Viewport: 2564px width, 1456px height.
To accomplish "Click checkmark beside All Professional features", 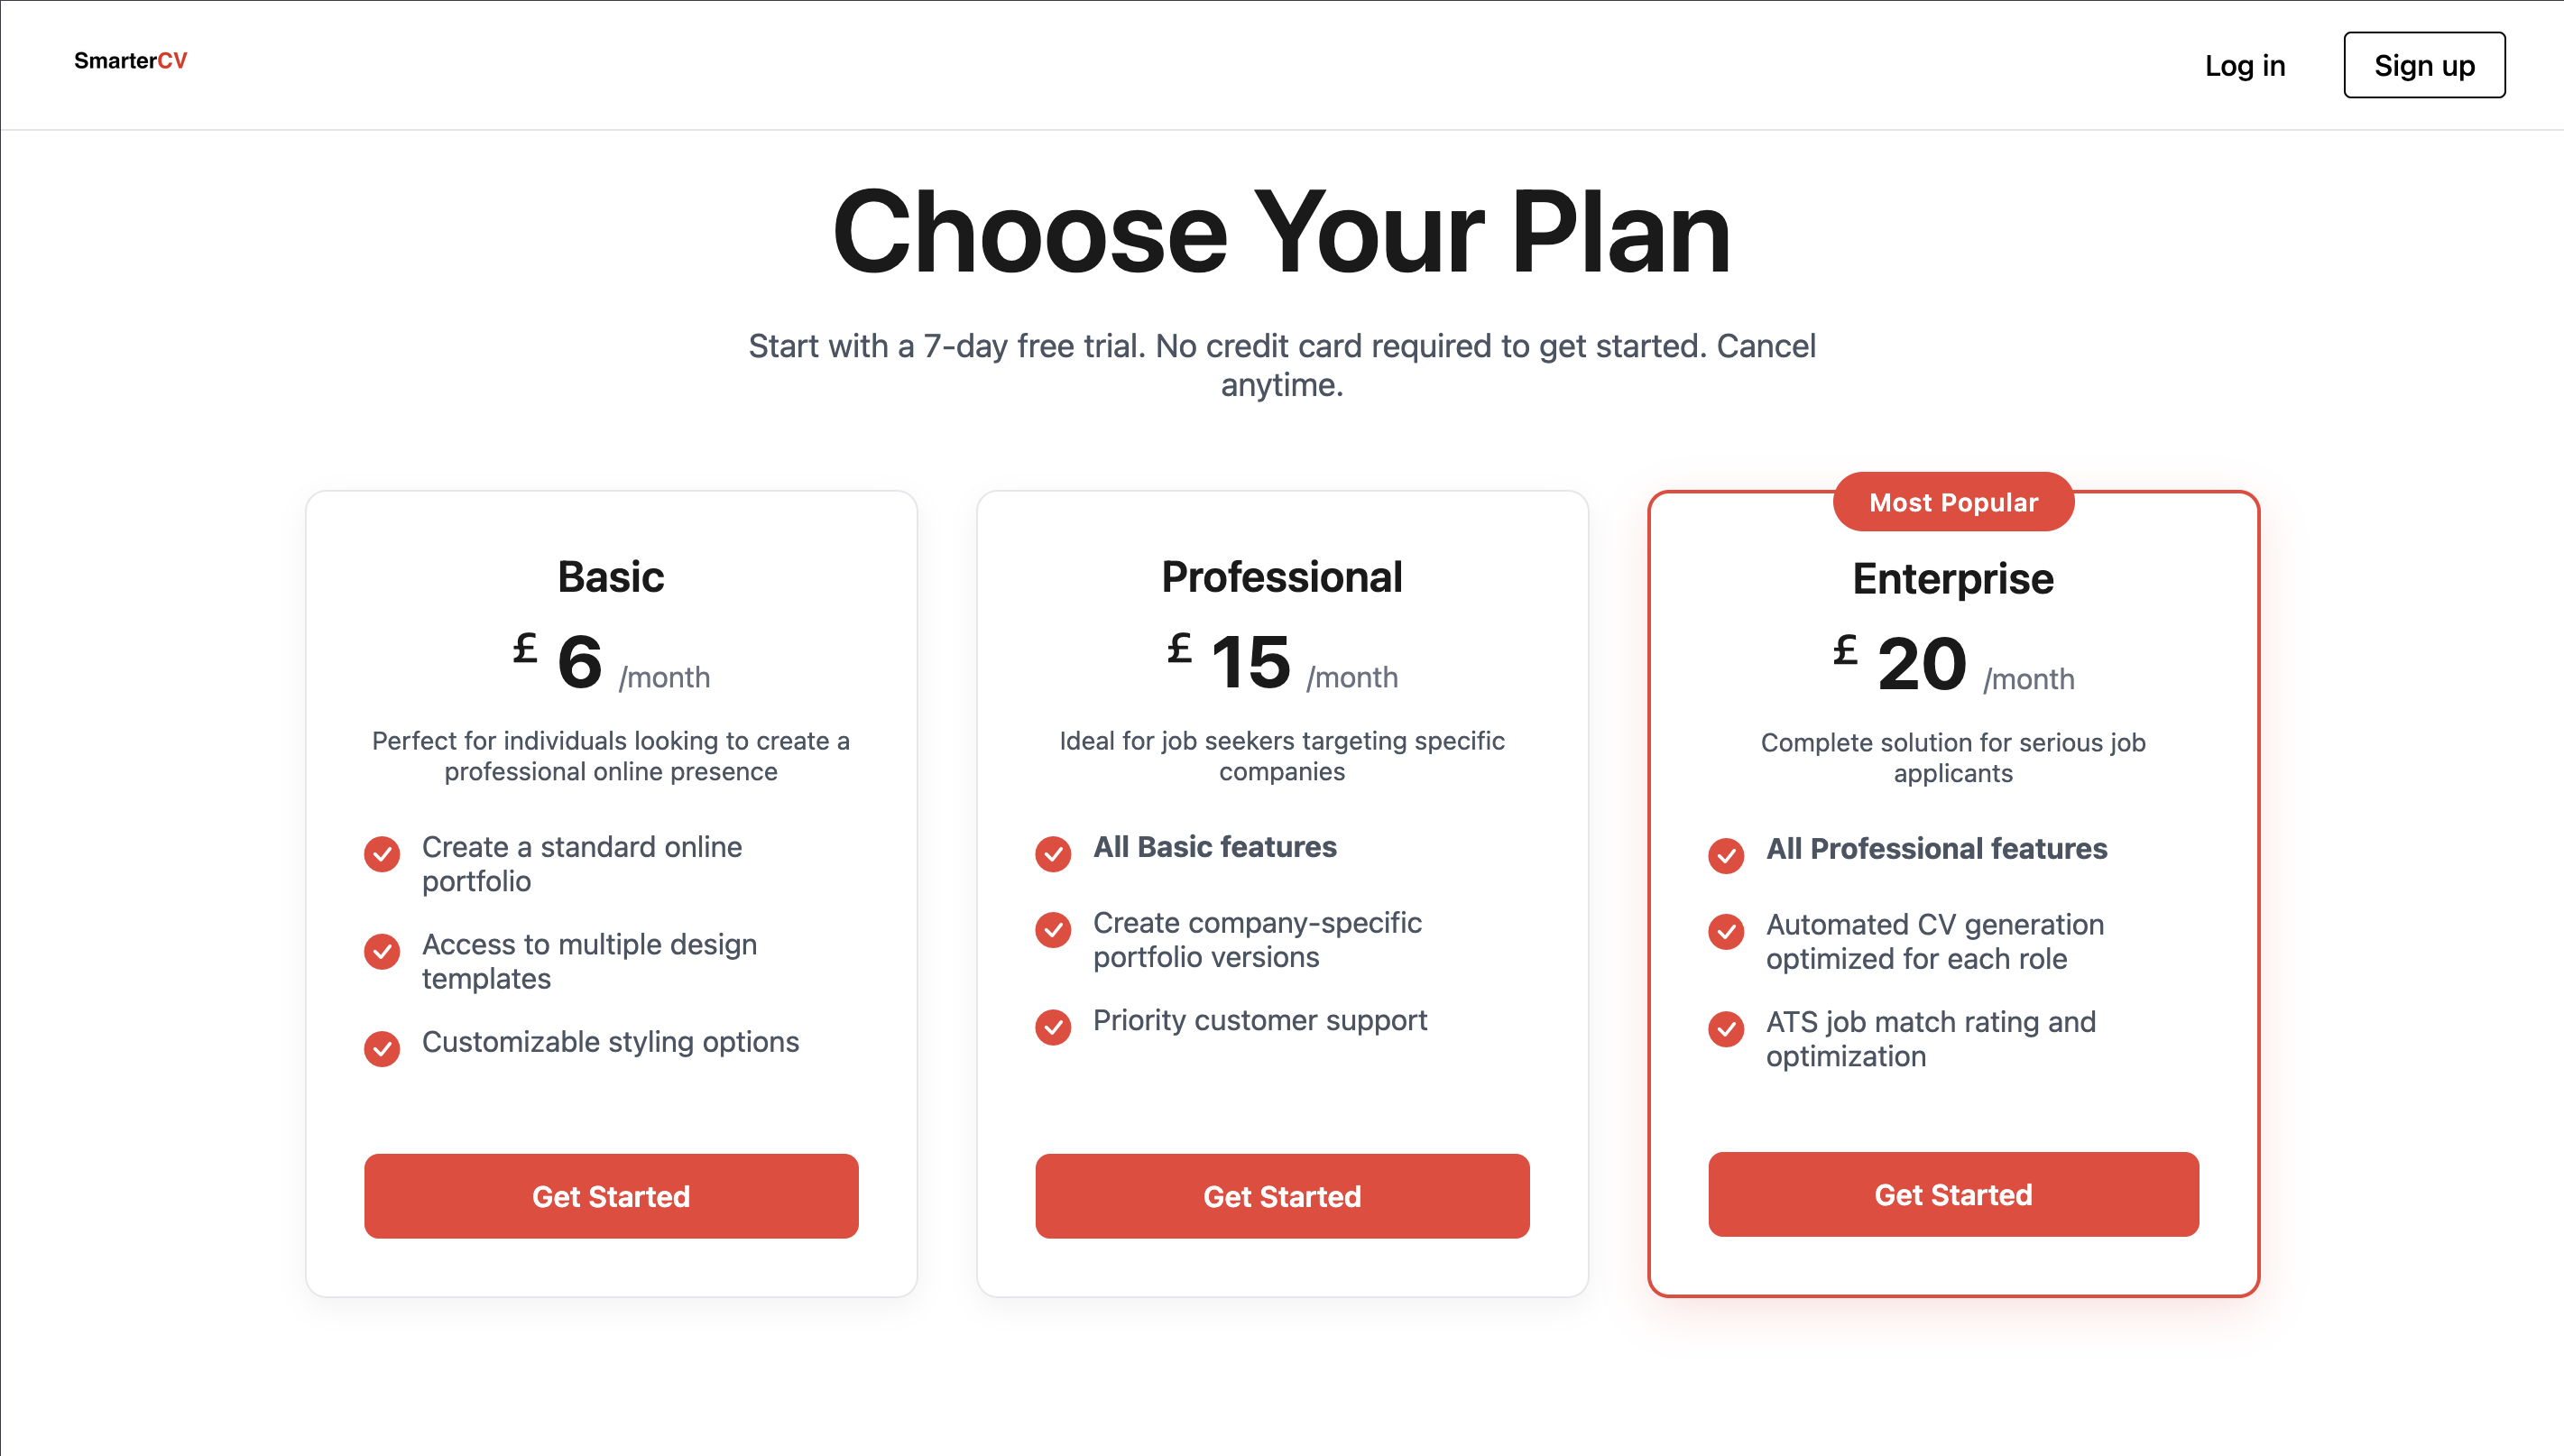I will [1725, 856].
